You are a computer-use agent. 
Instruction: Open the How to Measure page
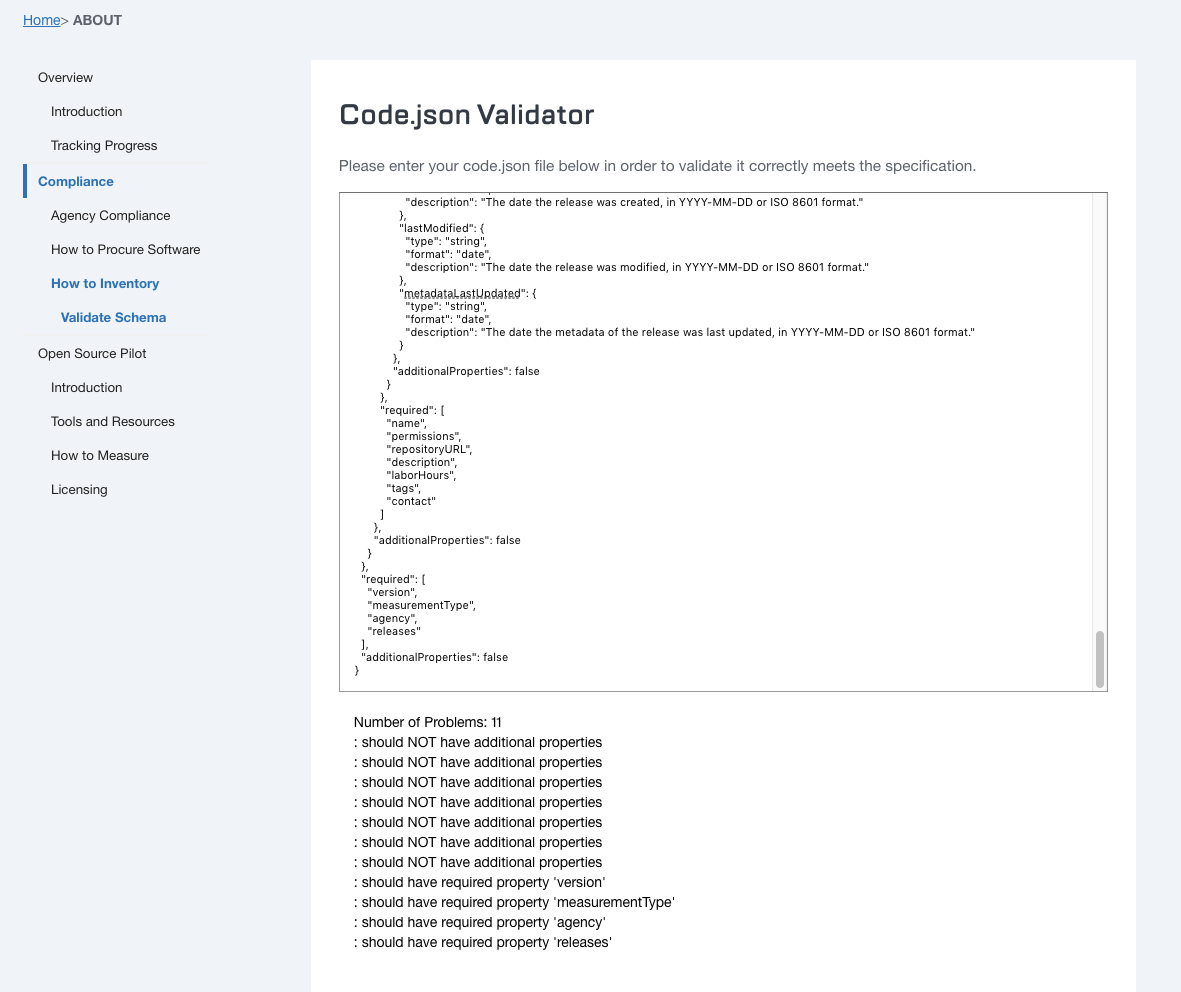tap(100, 455)
